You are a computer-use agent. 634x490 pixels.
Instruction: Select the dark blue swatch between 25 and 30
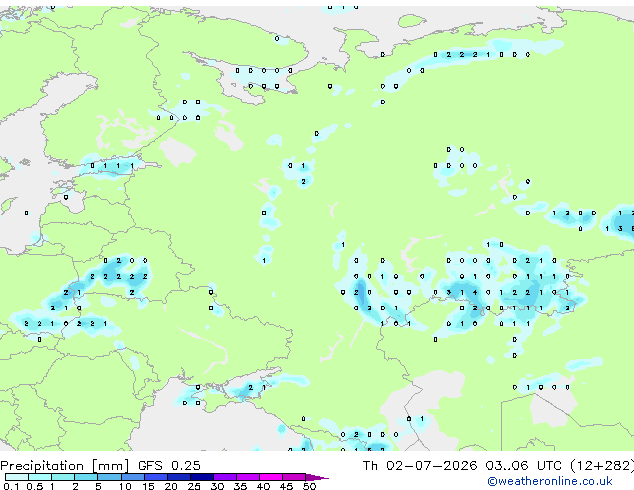click(x=202, y=477)
